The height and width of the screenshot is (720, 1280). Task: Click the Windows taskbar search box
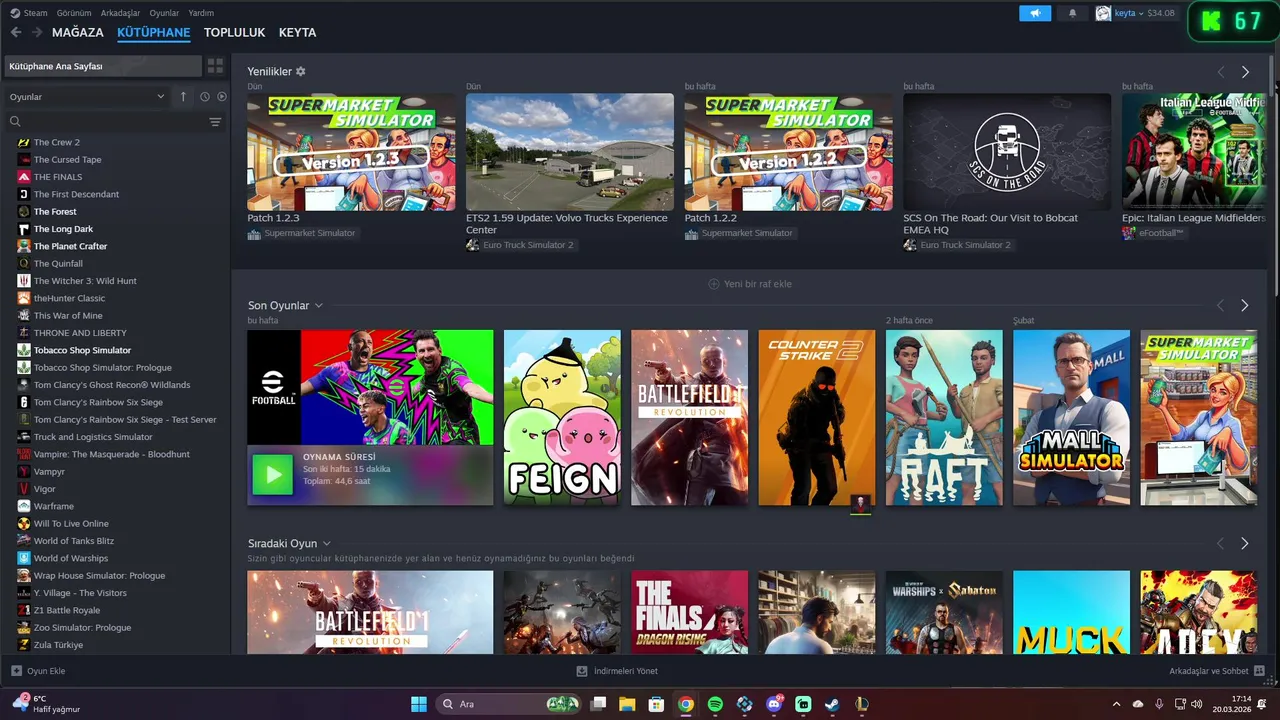pos(510,704)
